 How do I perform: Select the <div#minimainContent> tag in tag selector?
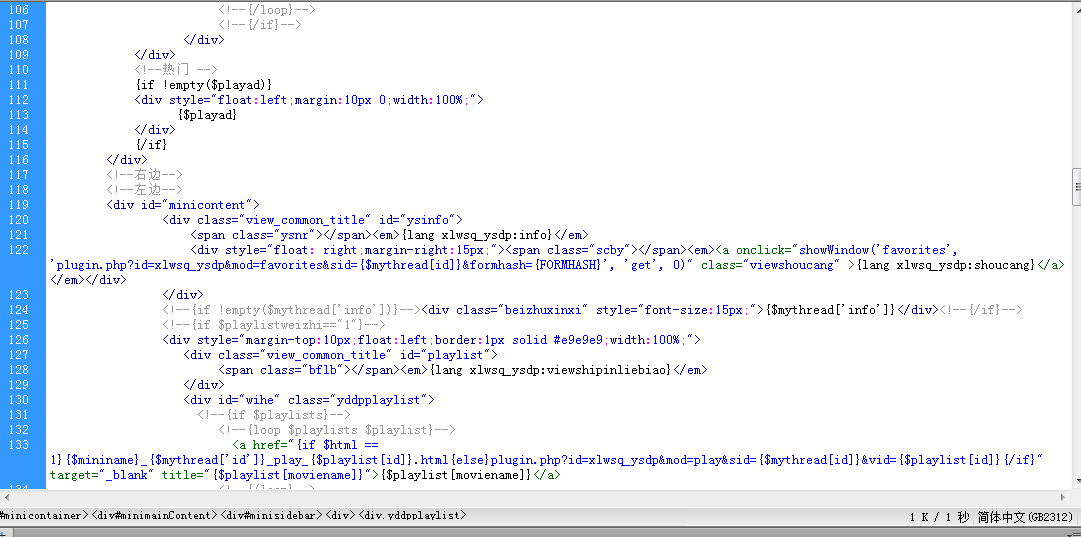pos(154,515)
